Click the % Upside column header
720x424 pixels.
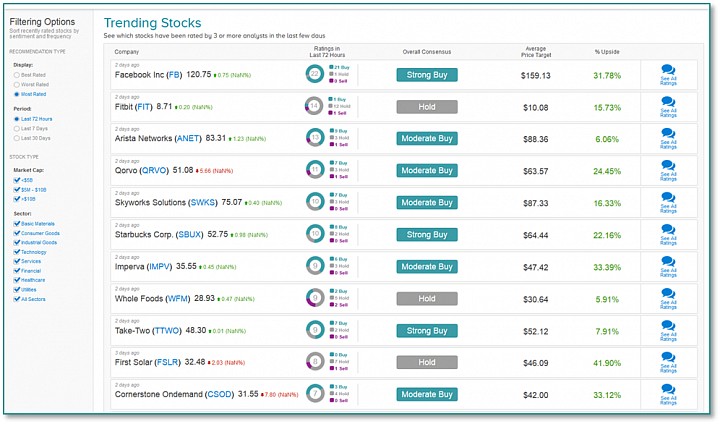(x=607, y=52)
